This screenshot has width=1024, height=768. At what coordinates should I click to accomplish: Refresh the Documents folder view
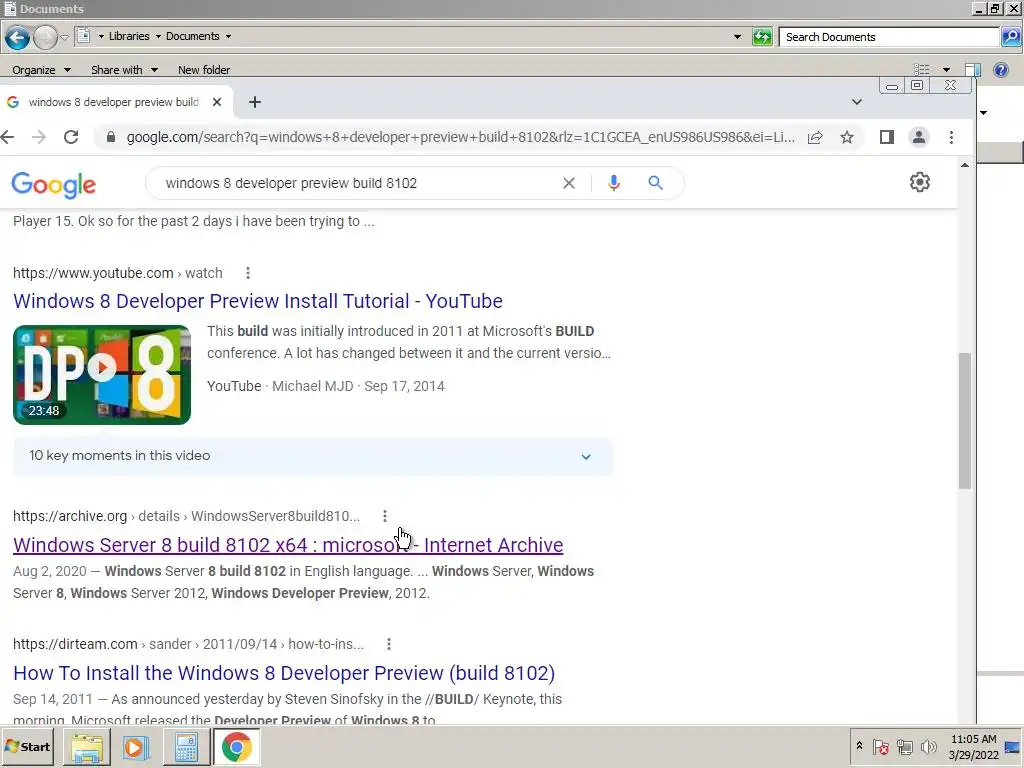point(761,37)
